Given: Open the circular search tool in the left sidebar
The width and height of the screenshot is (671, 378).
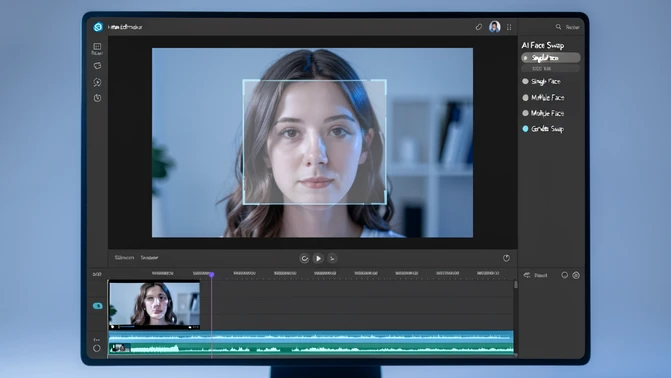Looking at the screenshot, I should click(98, 82).
